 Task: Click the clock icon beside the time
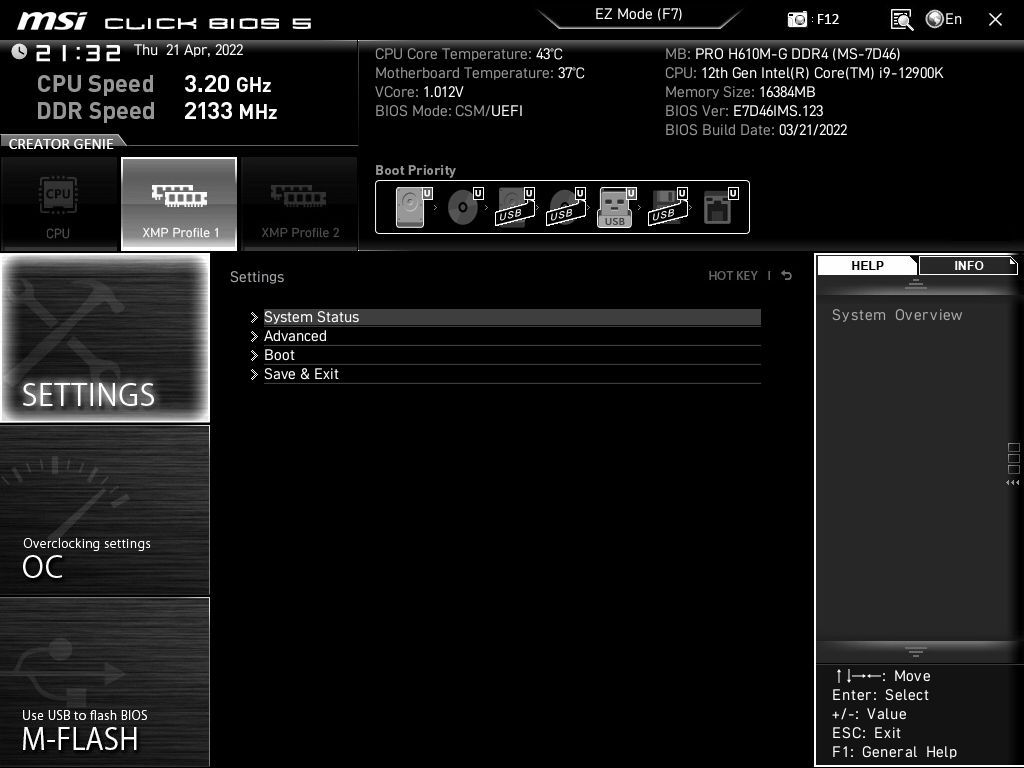coord(19,52)
